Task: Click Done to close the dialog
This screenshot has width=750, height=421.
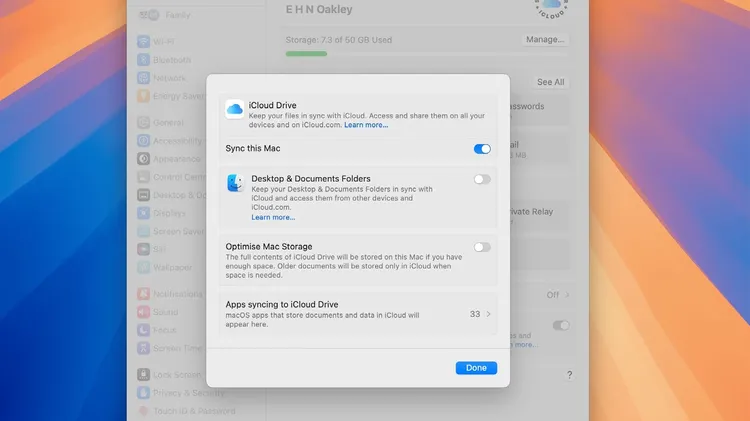Action: (476, 368)
